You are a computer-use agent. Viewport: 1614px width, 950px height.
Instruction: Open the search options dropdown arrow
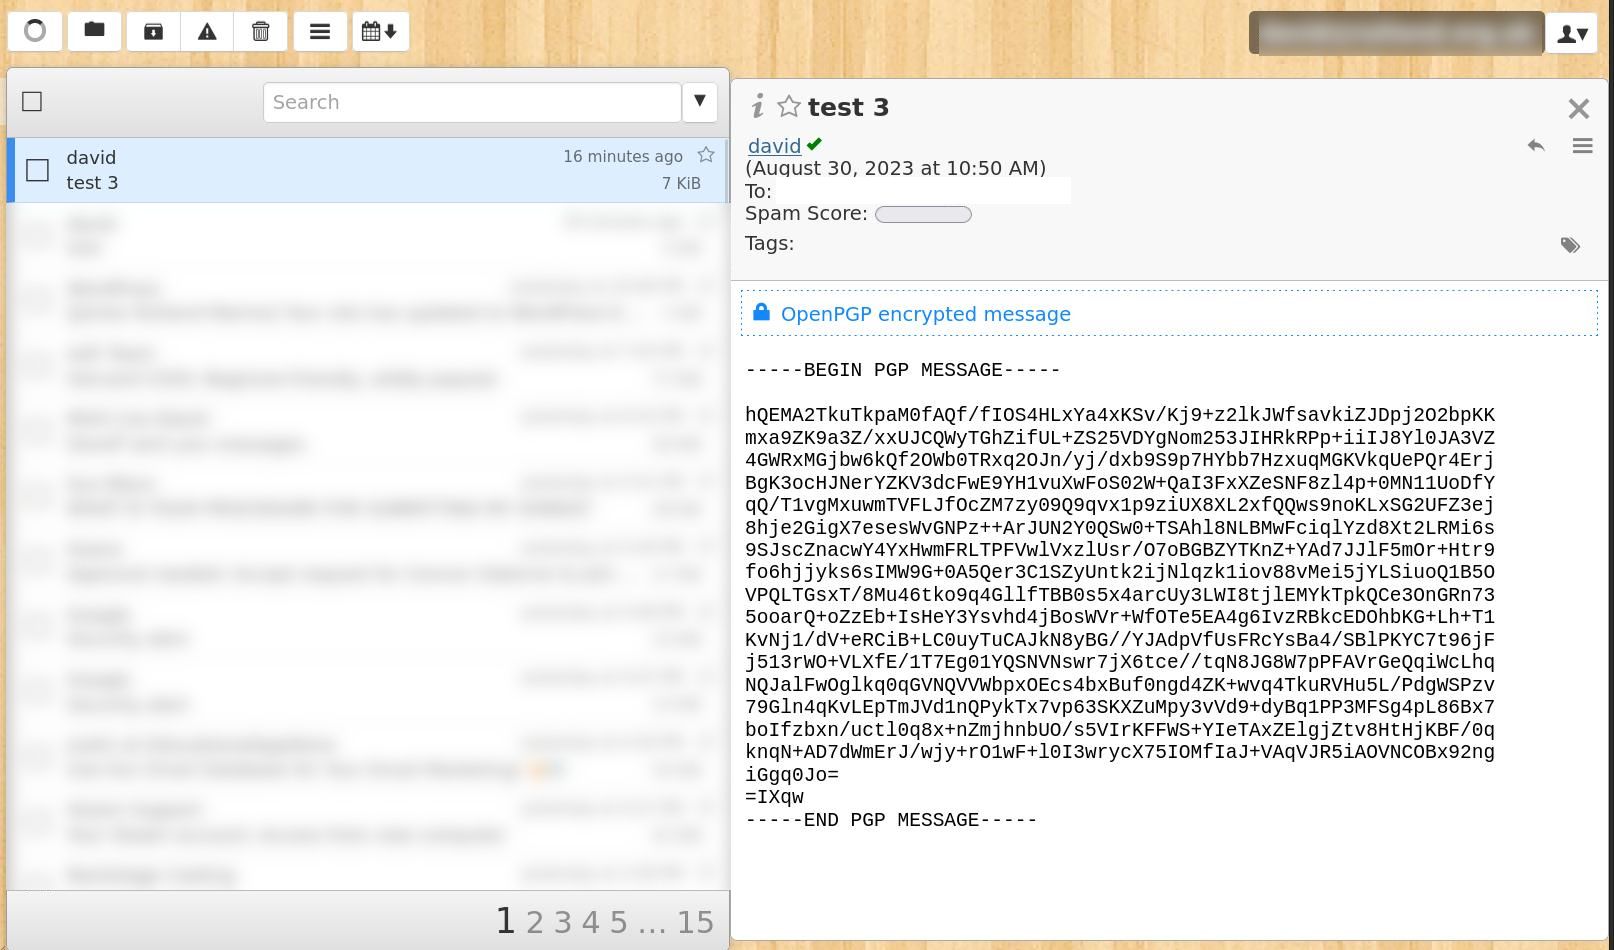pos(699,101)
